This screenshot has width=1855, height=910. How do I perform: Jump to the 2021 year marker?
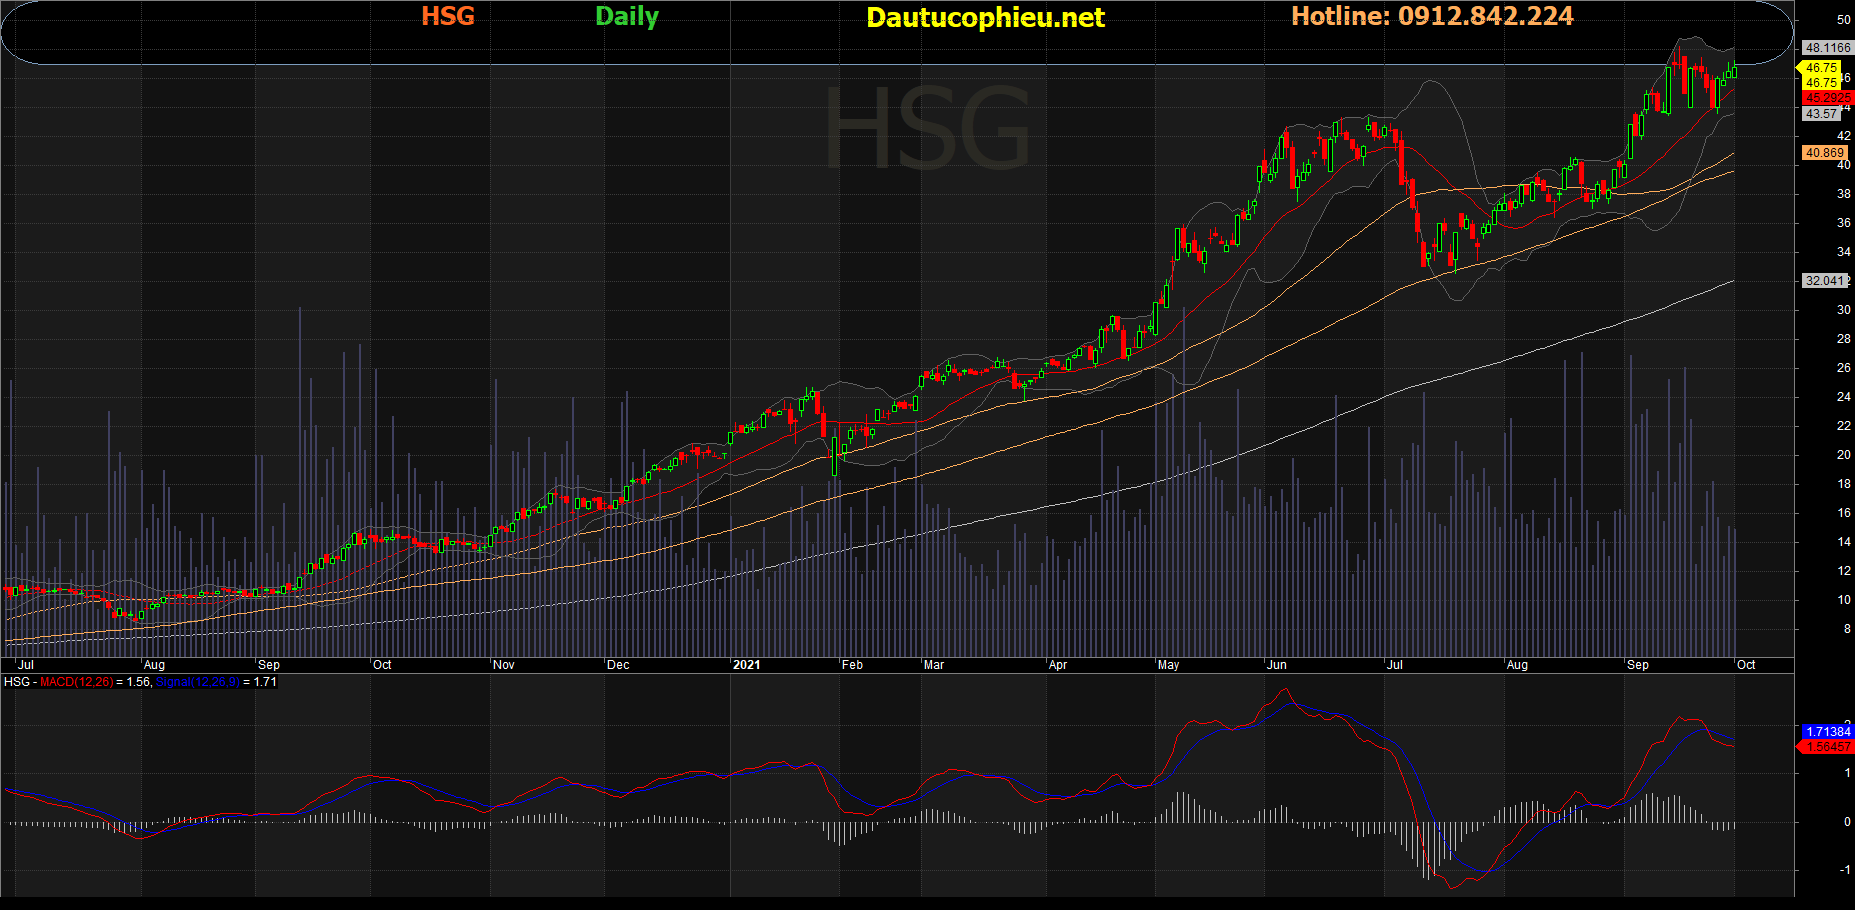pyautogui.click(x=746, y=665)
